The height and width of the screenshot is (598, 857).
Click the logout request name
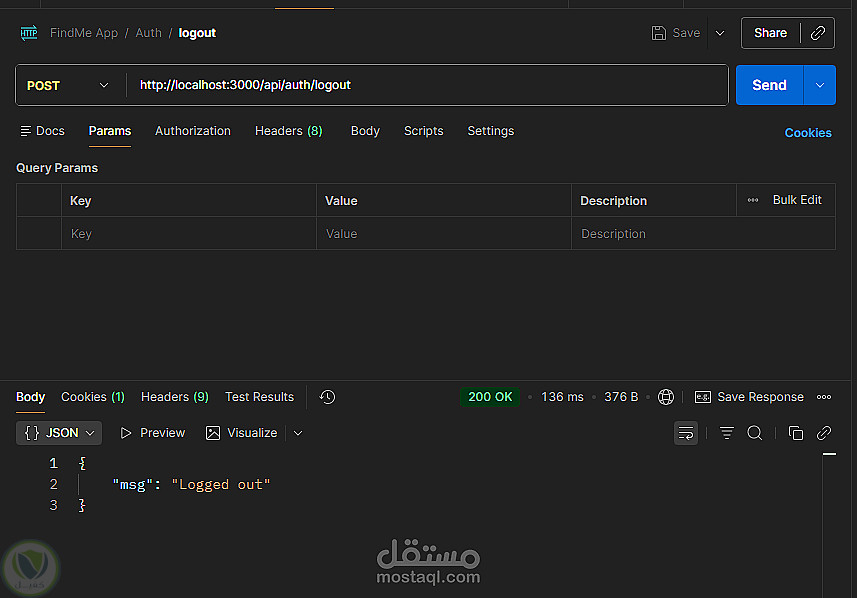pos(197,33)
